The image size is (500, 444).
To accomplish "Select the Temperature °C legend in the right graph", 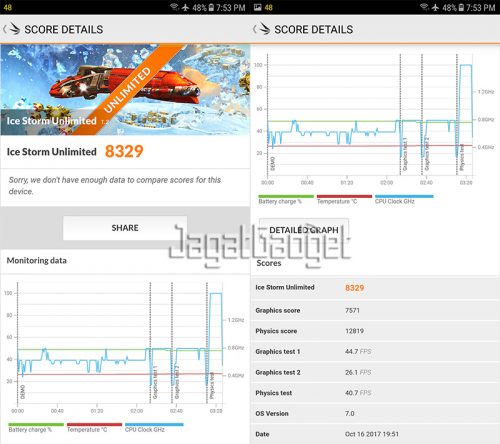I will tap(344, 199).
